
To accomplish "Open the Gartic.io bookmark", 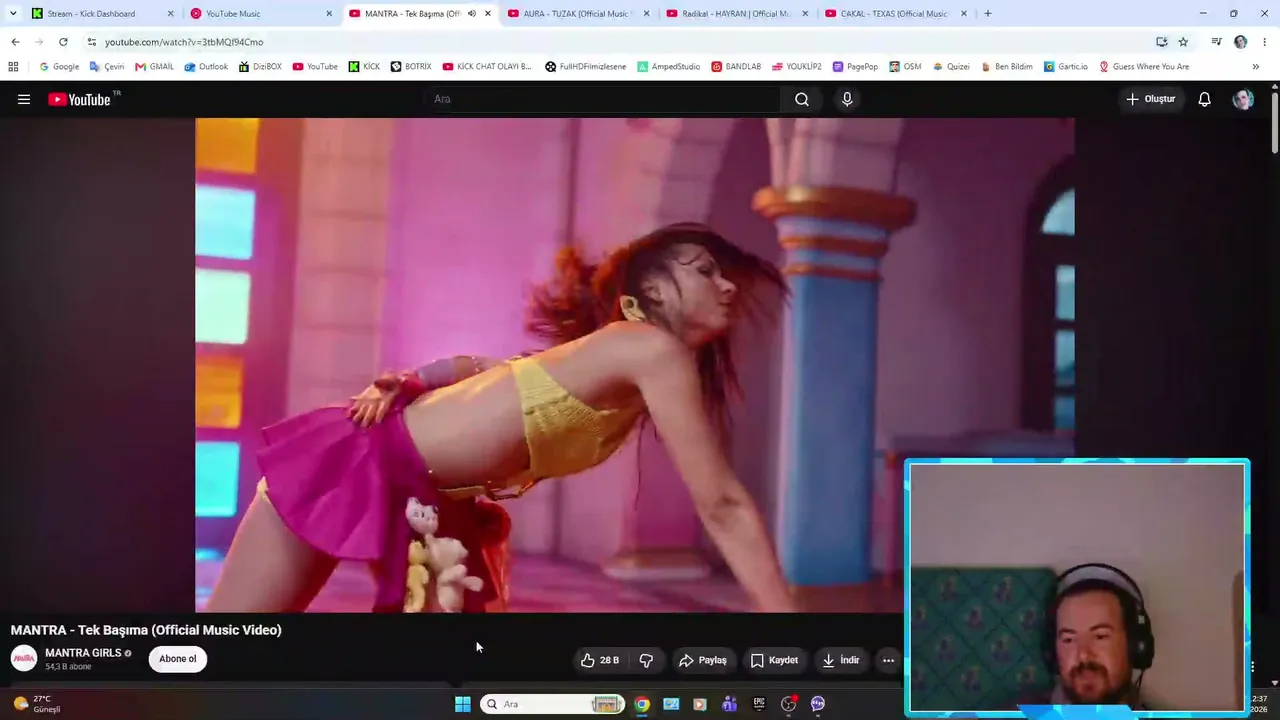I will pos(1066,67).
